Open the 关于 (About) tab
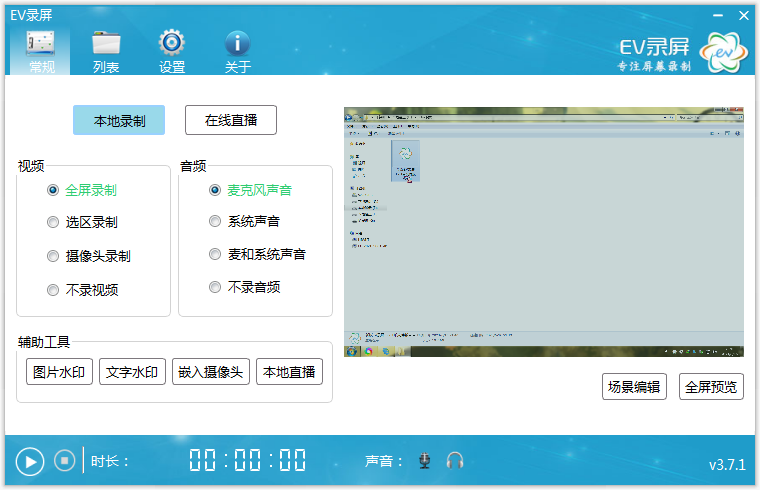This screenshot has height=490, width=760. click(x=237, y=52)
